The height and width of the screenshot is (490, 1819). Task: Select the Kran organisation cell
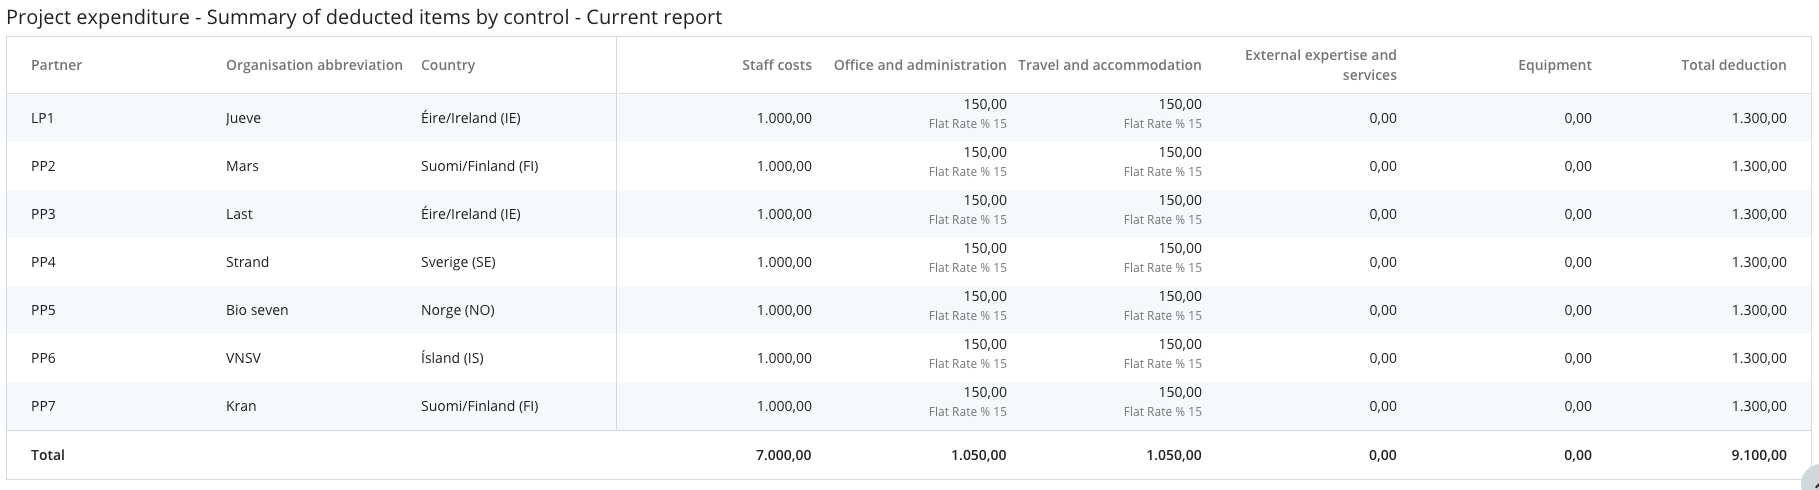[x=241, y=406]
